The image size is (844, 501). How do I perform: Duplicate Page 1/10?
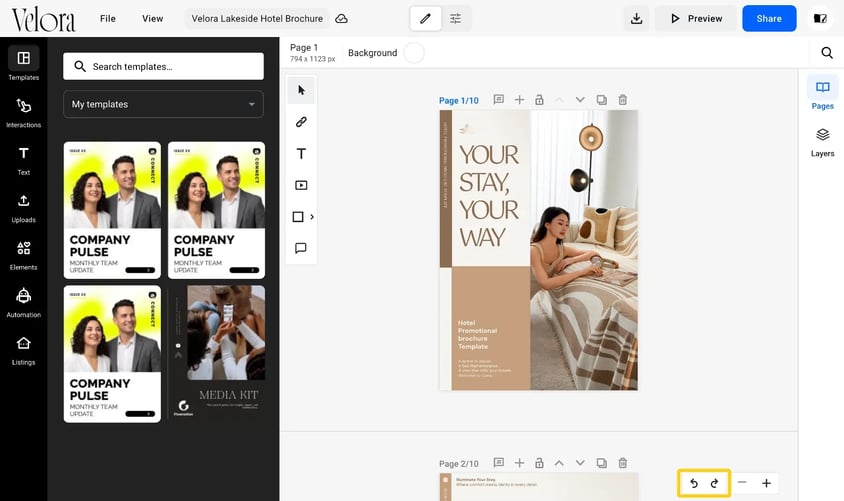point(601,100)
